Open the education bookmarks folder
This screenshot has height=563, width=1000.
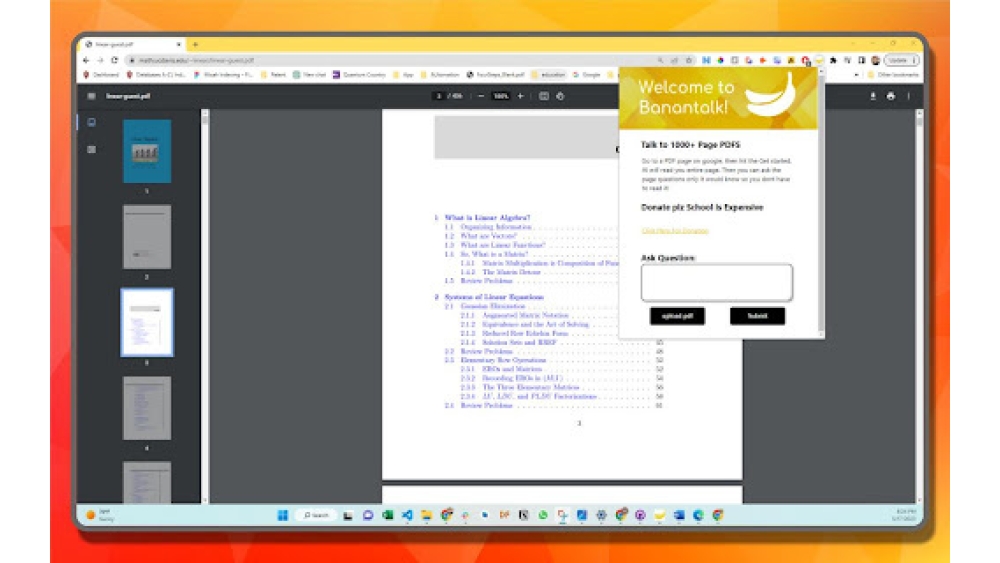[x=548, y=75]
